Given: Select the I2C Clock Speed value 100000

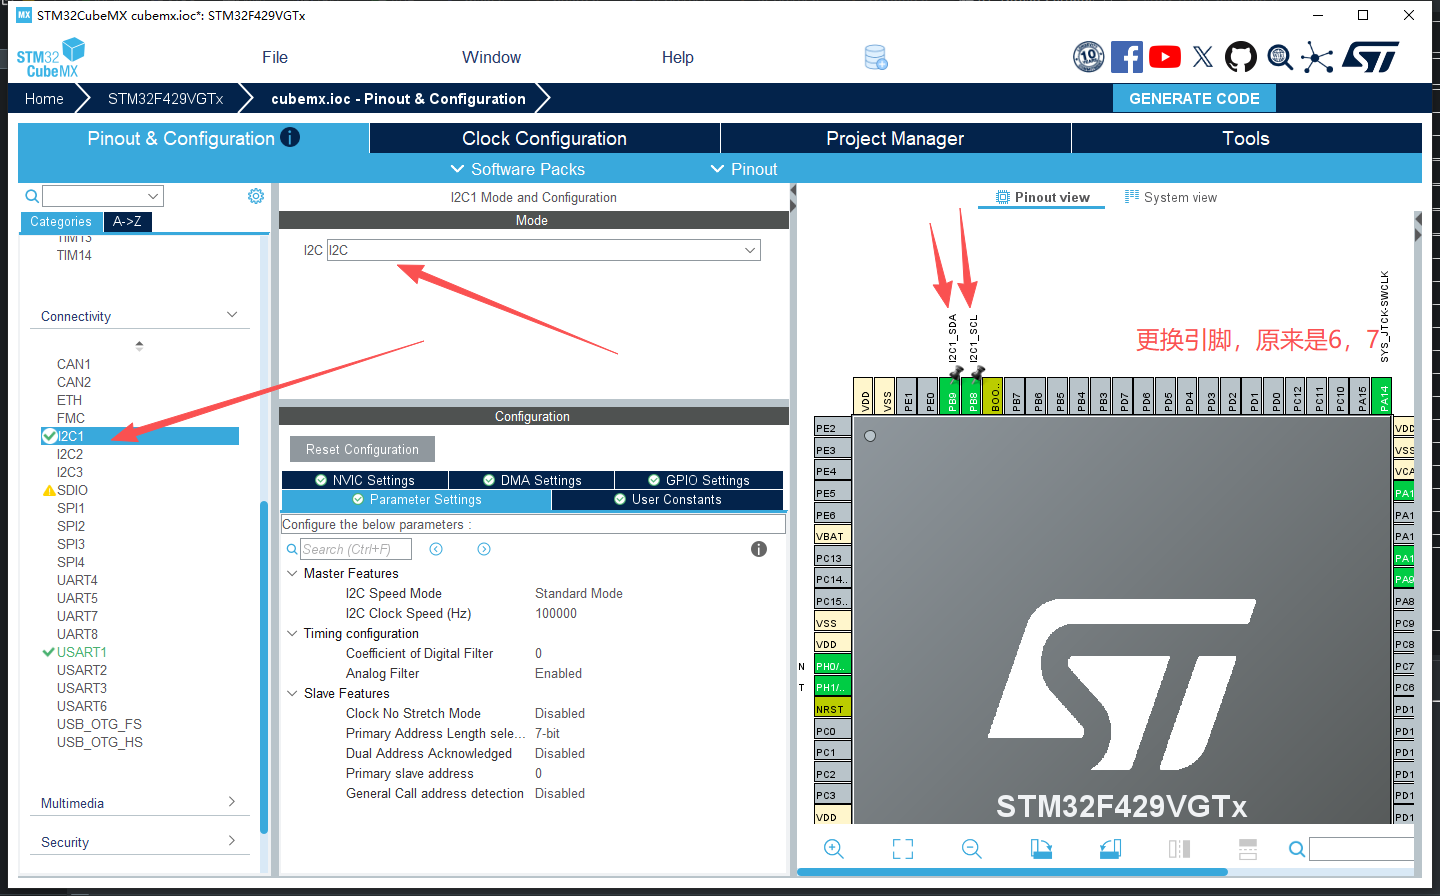Looking at the screenshot, I should (x=556, y=613).
